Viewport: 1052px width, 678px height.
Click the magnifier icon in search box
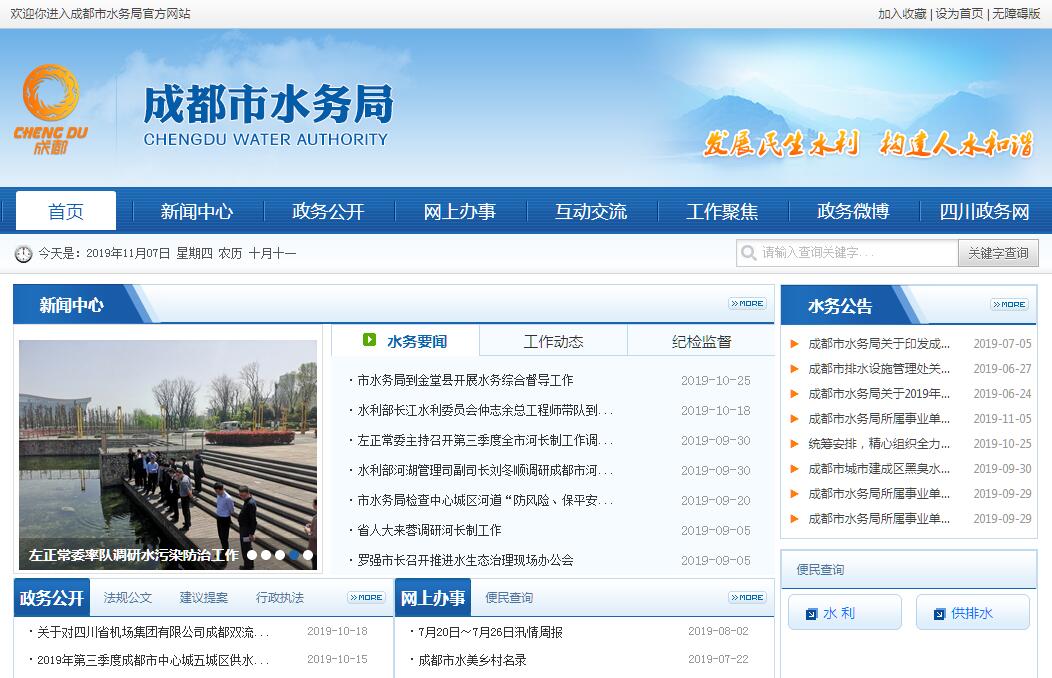tap(749, 253)
